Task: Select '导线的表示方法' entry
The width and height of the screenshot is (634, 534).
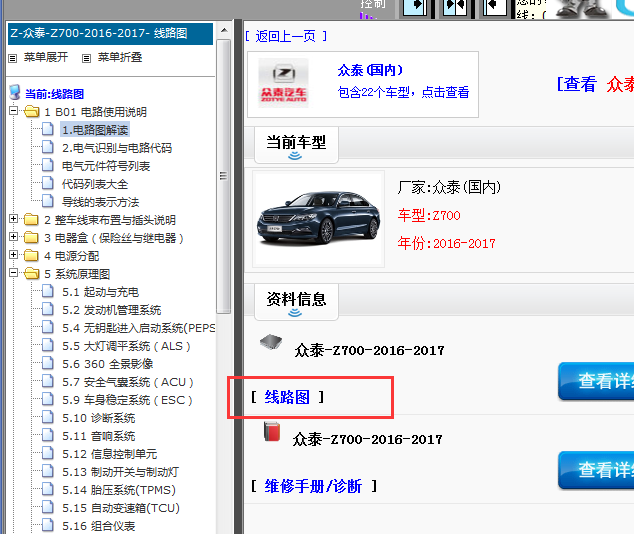Action: (100, 202)
